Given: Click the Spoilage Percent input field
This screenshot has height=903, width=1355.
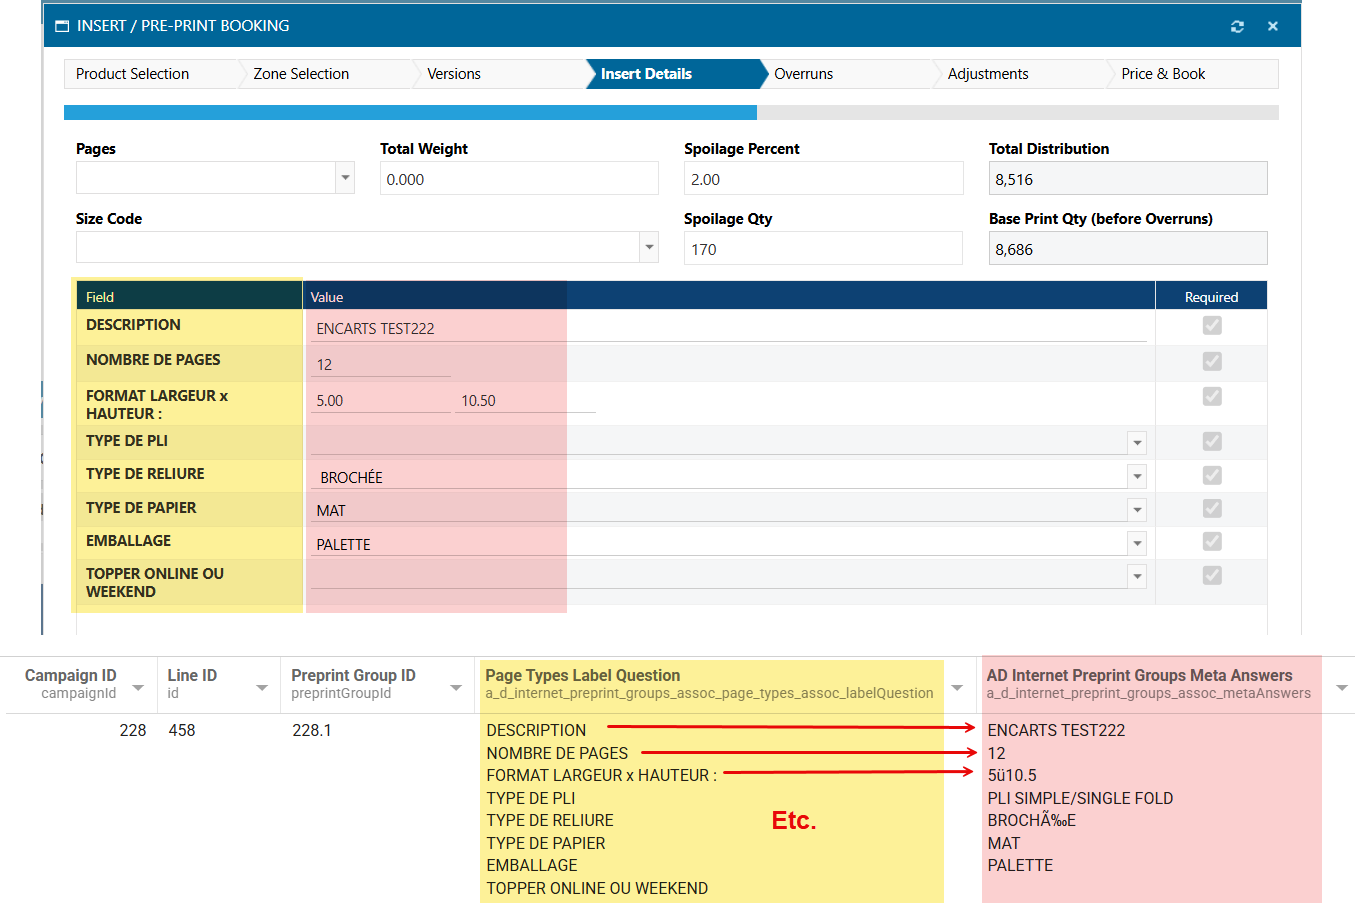Looking at the screenshot, I should [822, 179].
